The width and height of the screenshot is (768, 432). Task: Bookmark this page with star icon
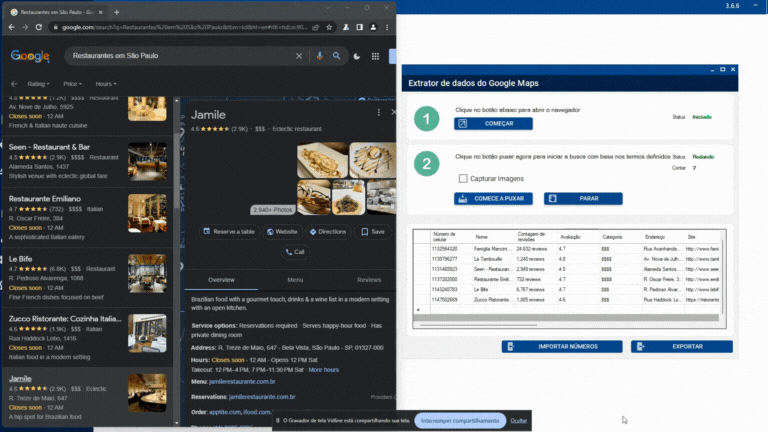point(329,27)
